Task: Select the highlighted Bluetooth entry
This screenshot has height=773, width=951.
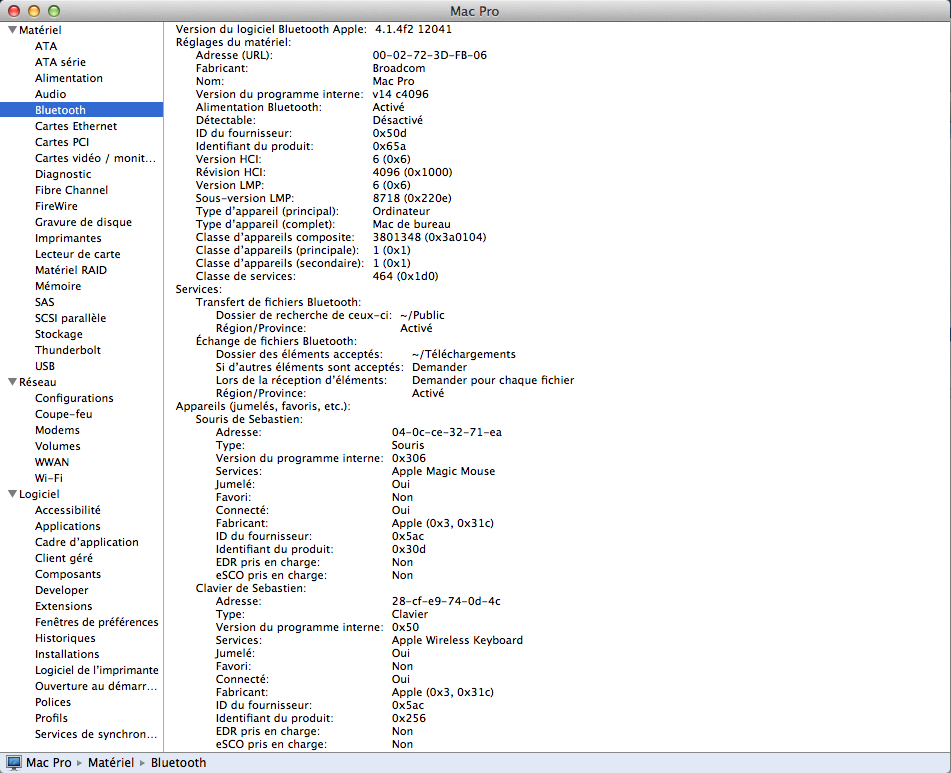Action: coord(81,110)
